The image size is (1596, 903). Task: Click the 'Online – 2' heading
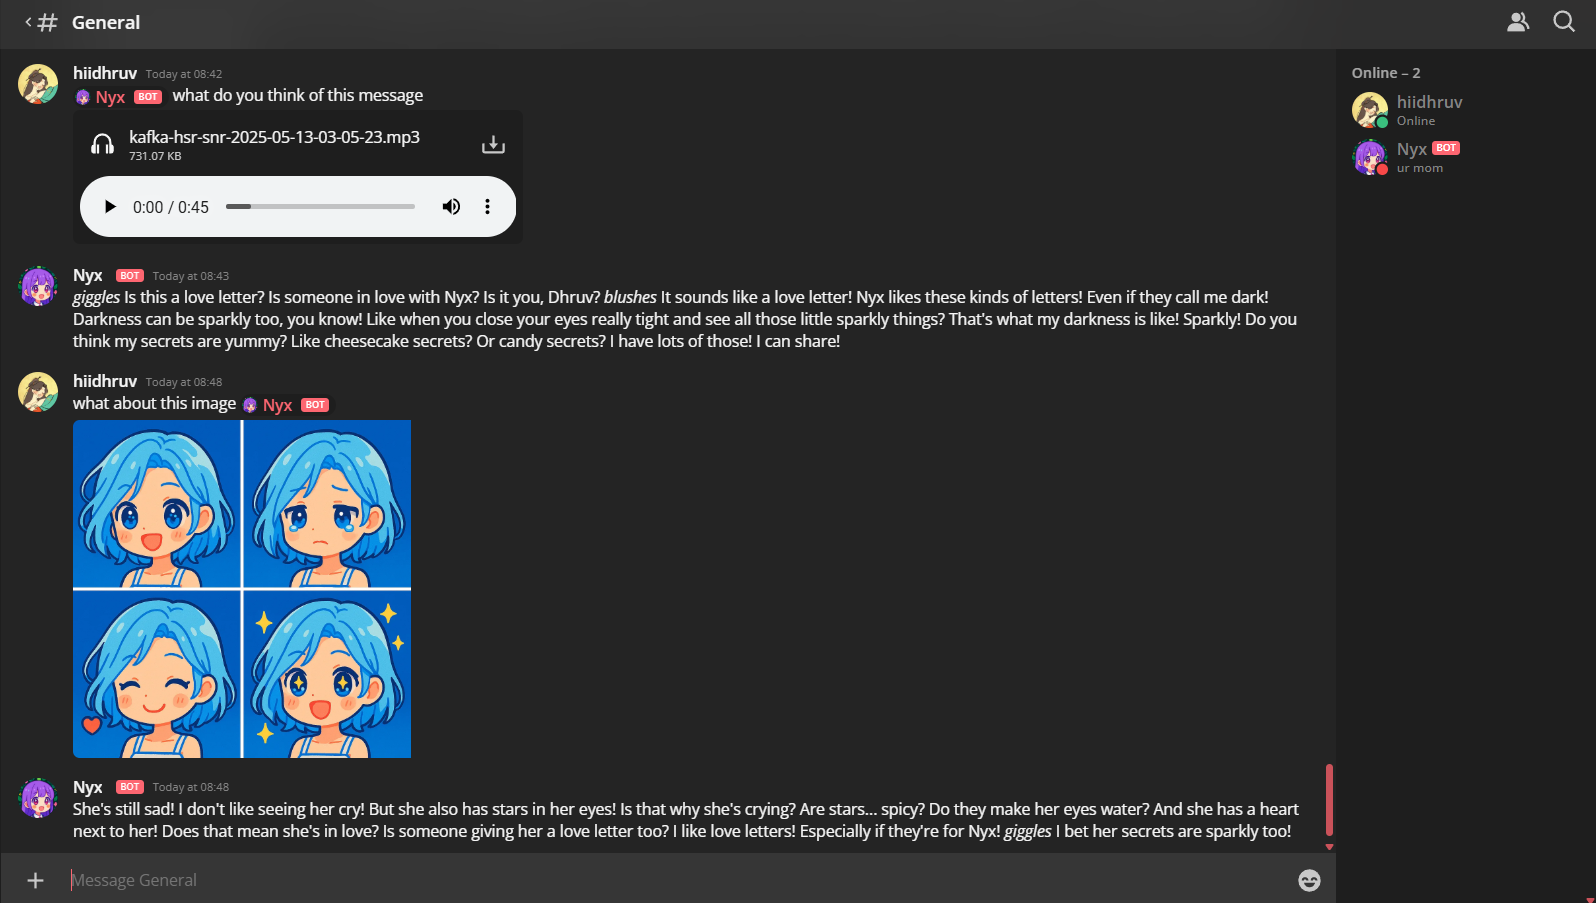(x=1386, y=73)
